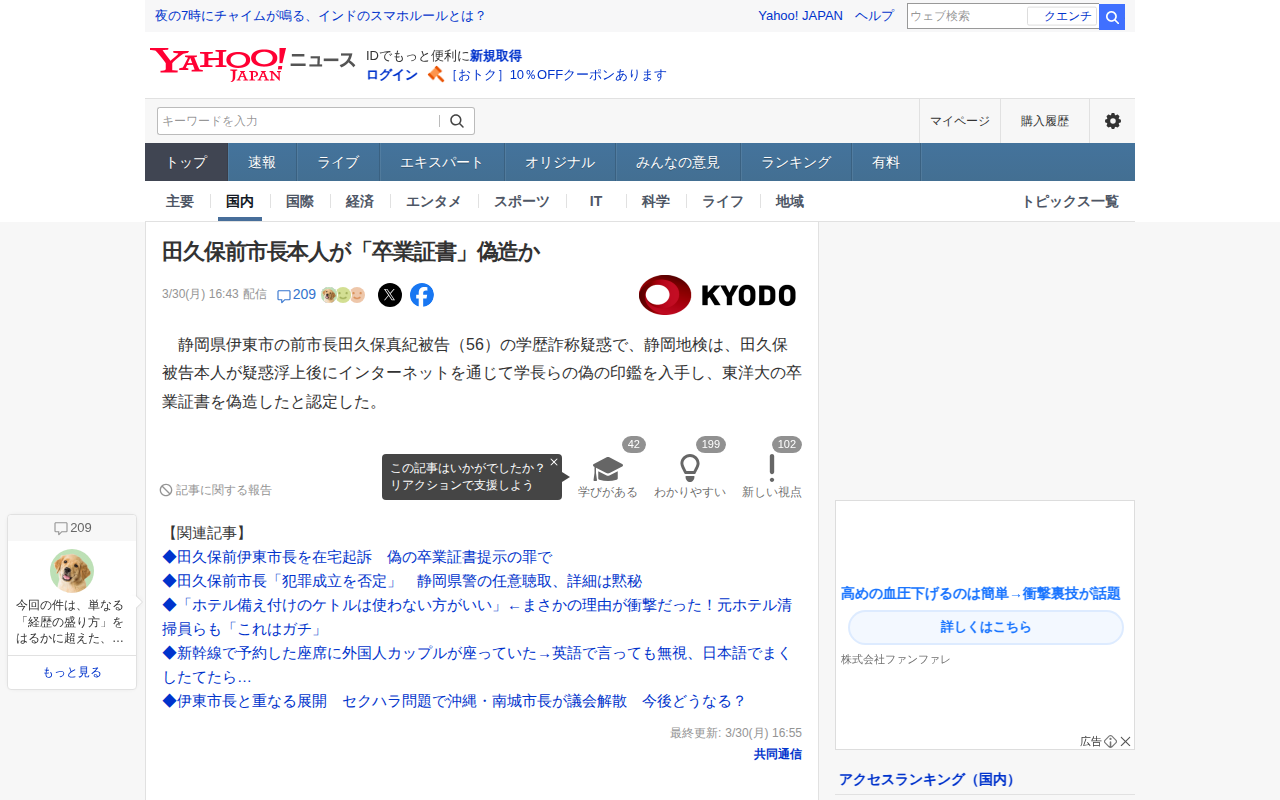This screenshot has width=1280, height=800.
Task: Open 記事に関する報告 report link
Action: tap(216, 490)
